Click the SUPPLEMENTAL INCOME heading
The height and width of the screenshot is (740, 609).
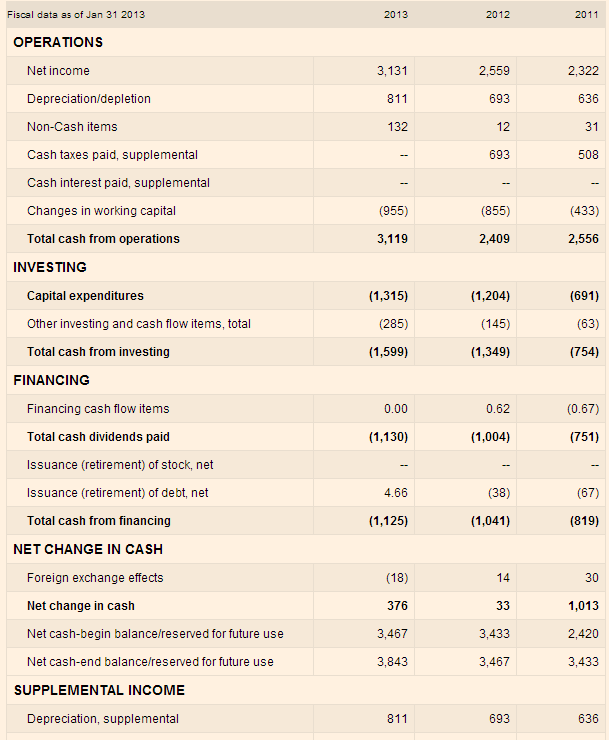pos(99,690)
